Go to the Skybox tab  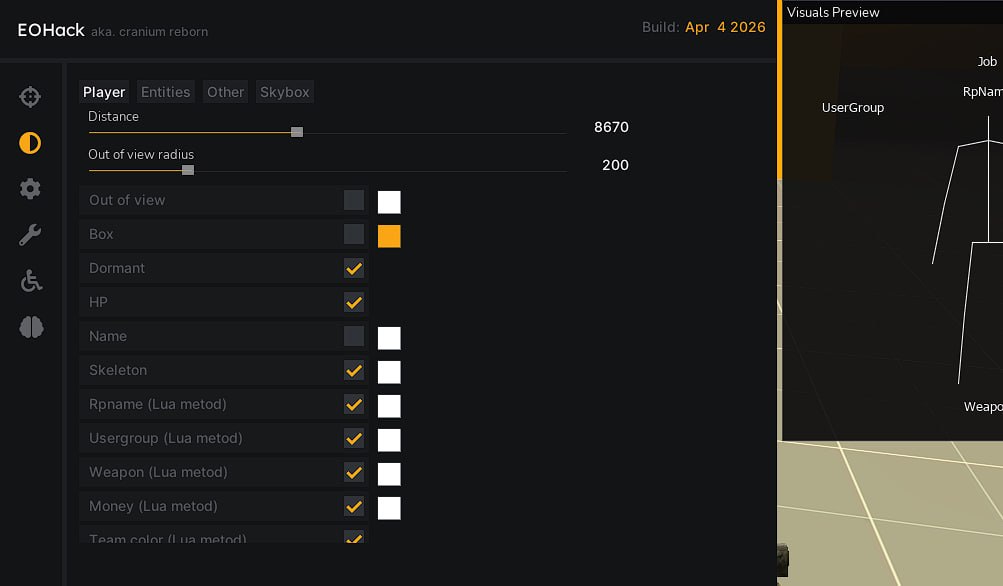[x=285, y=92]
